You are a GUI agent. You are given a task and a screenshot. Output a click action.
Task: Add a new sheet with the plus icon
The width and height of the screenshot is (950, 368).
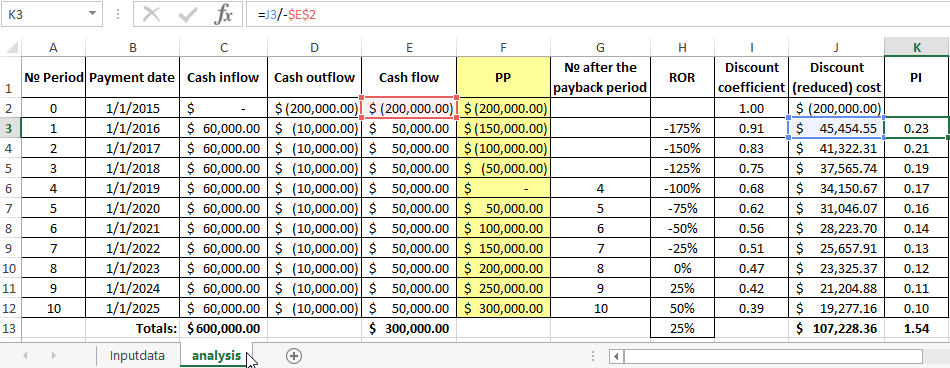point(294,356)
